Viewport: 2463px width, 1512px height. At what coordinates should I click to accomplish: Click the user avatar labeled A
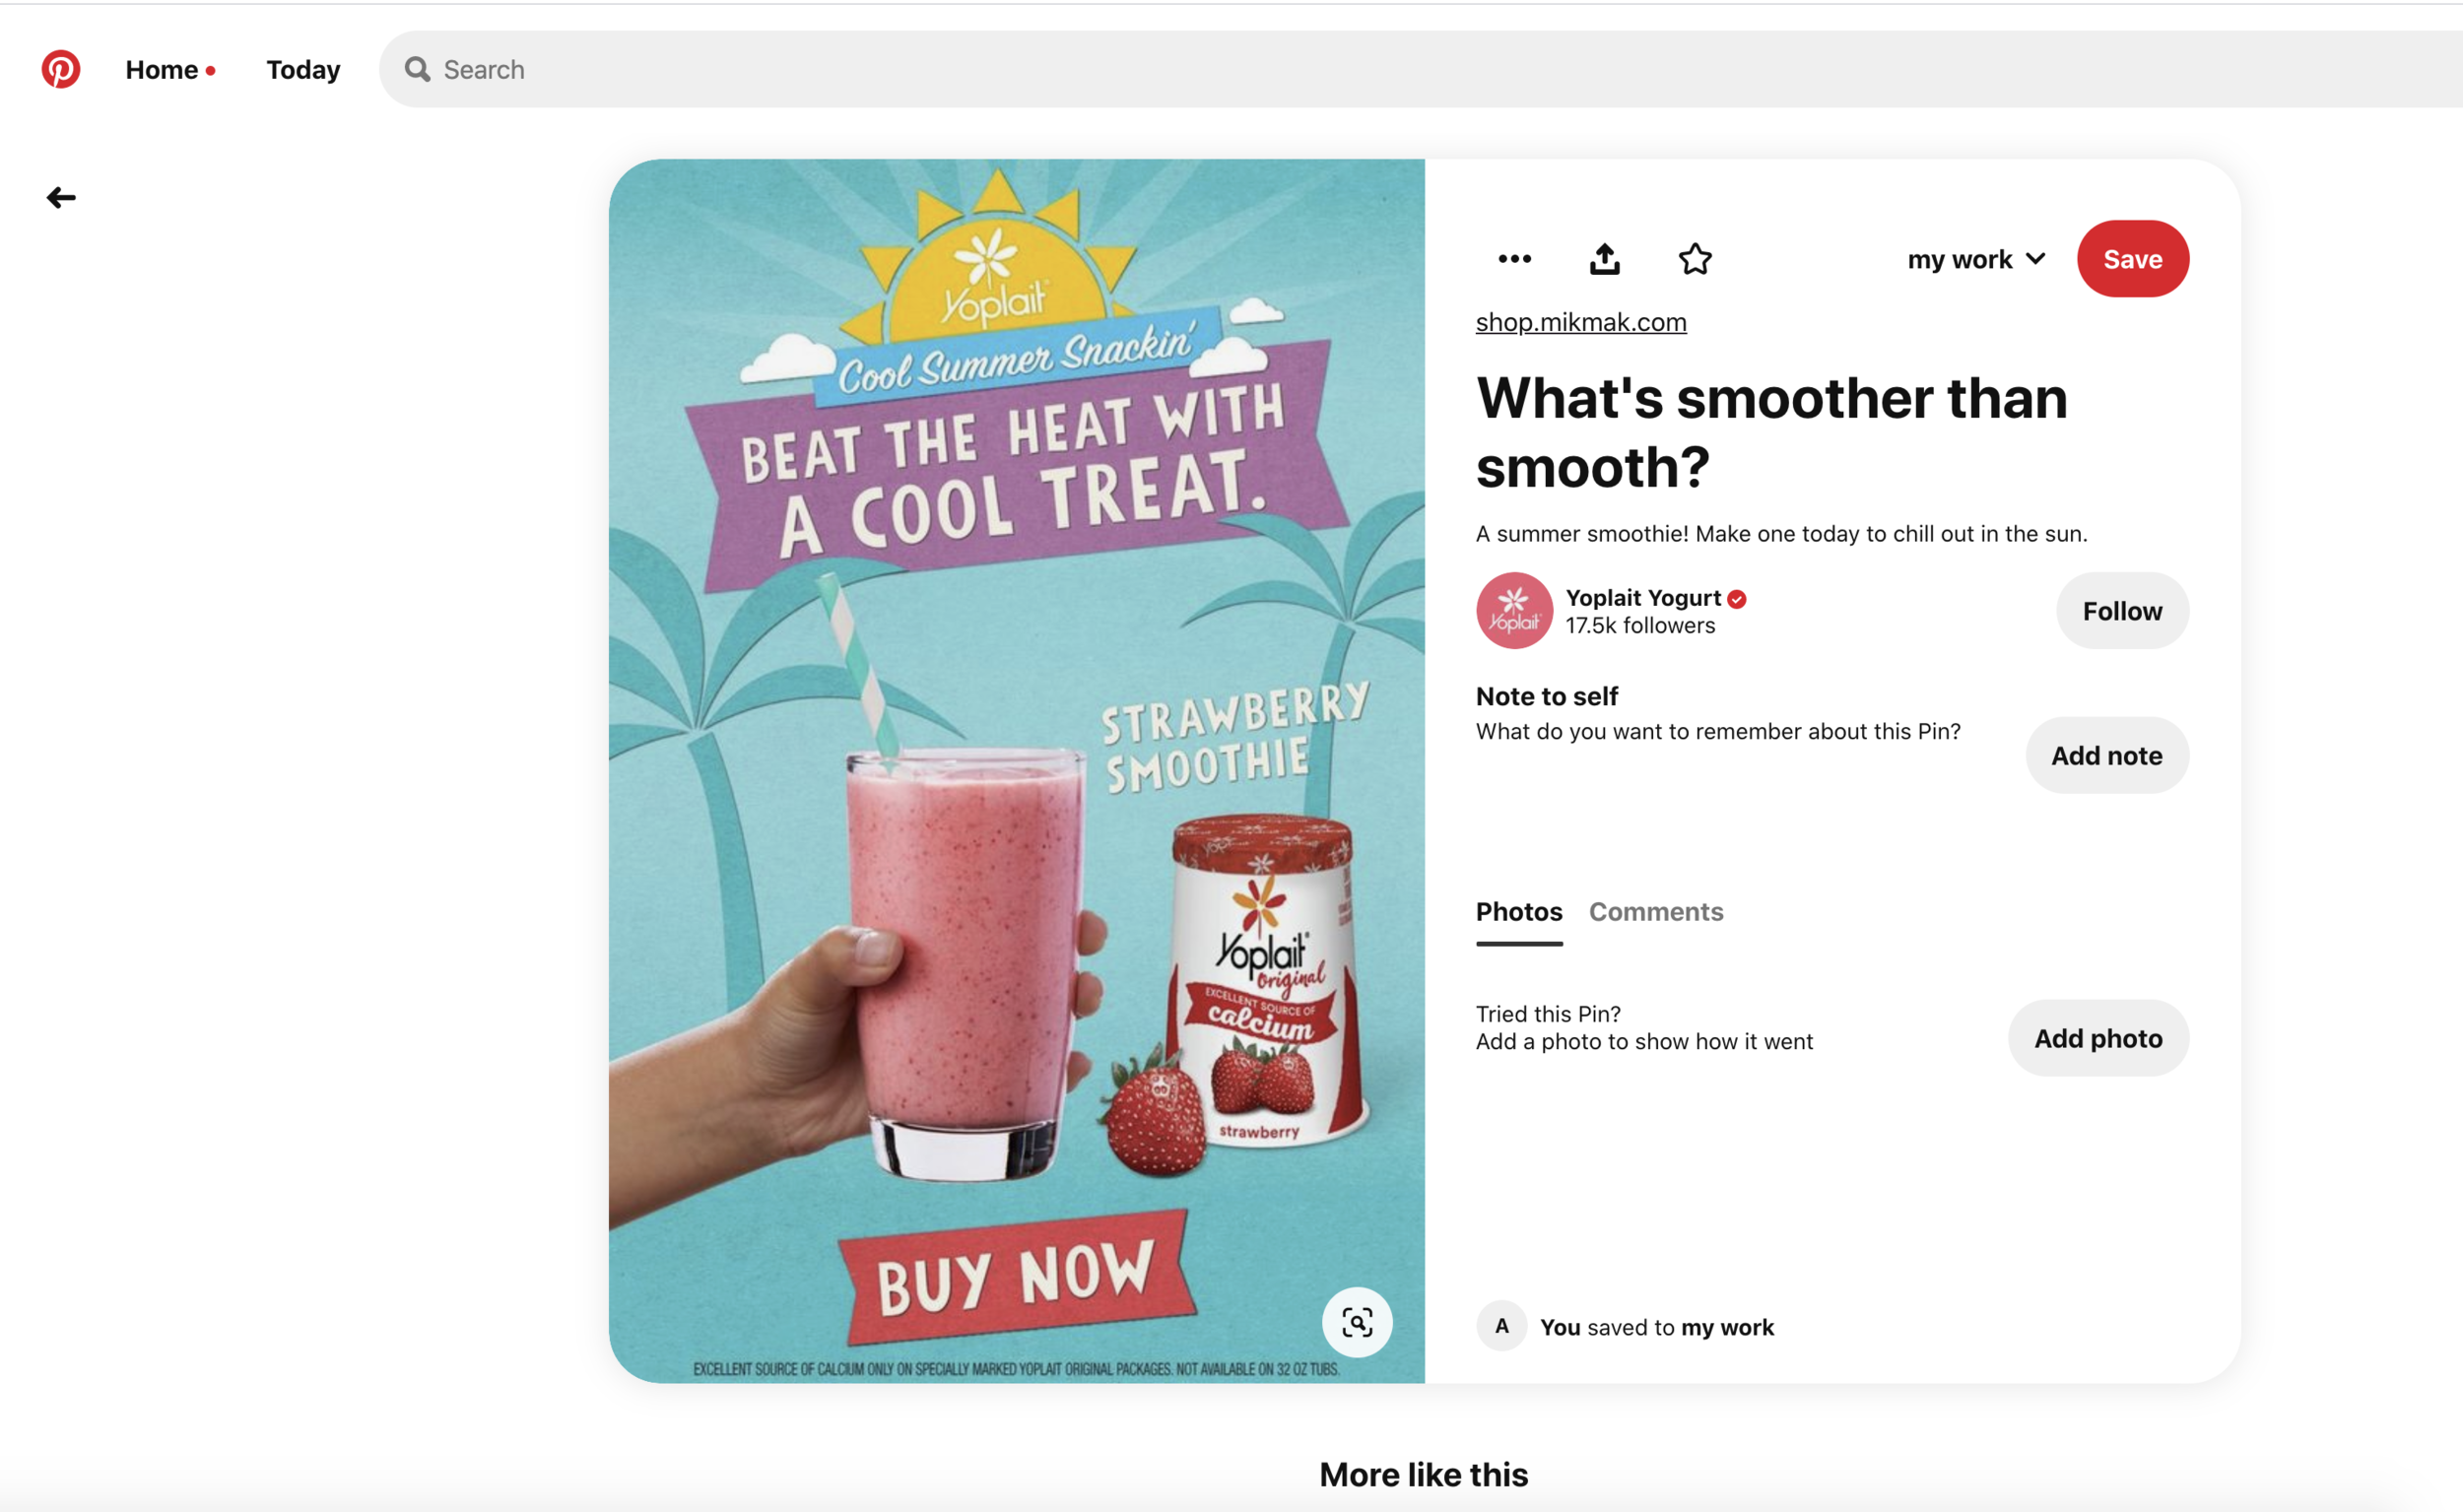(1501, 1326)
